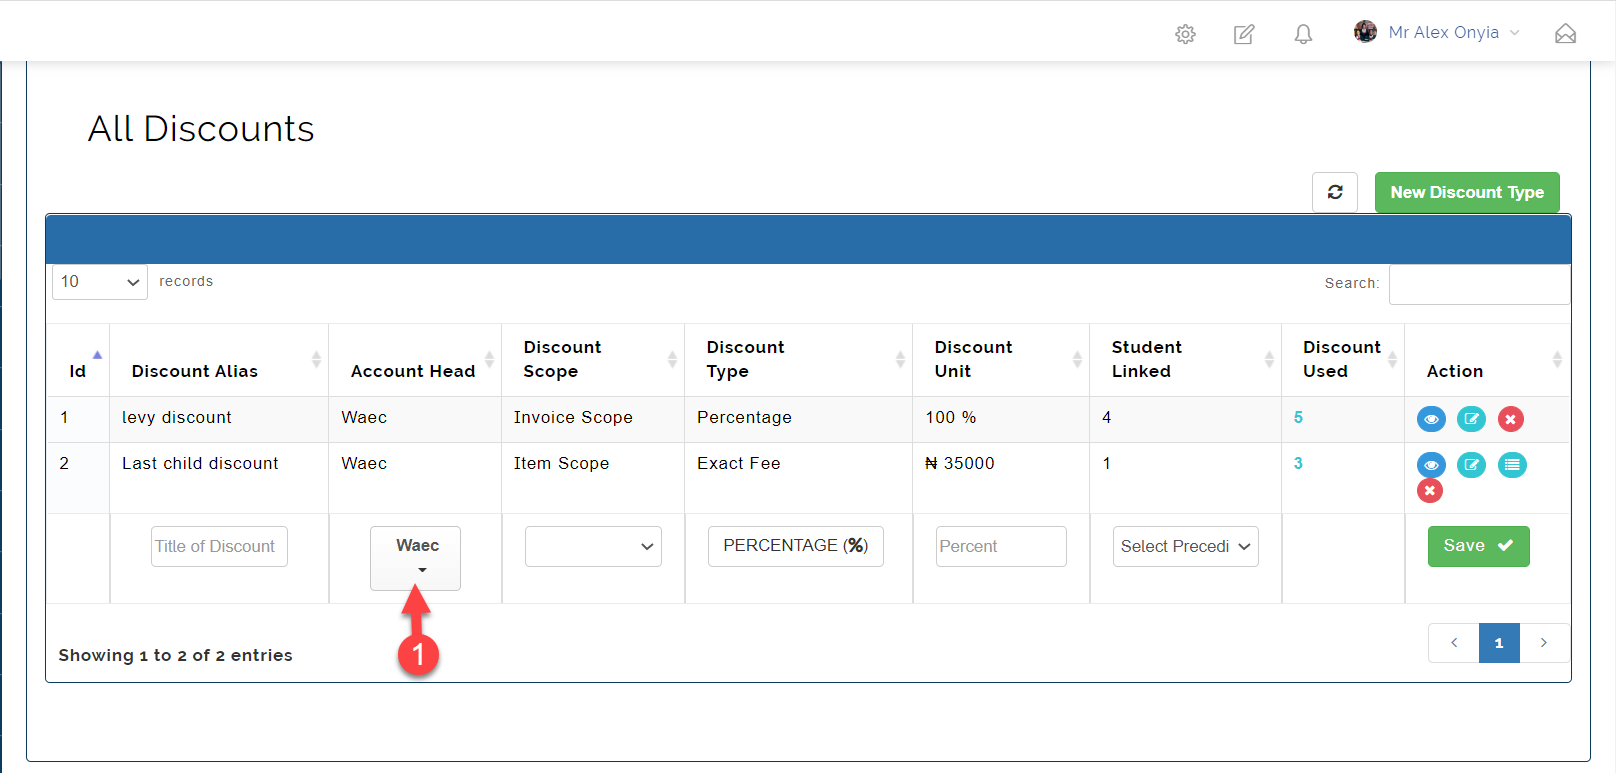Delete the Last child discount row

click(1430, 490)
